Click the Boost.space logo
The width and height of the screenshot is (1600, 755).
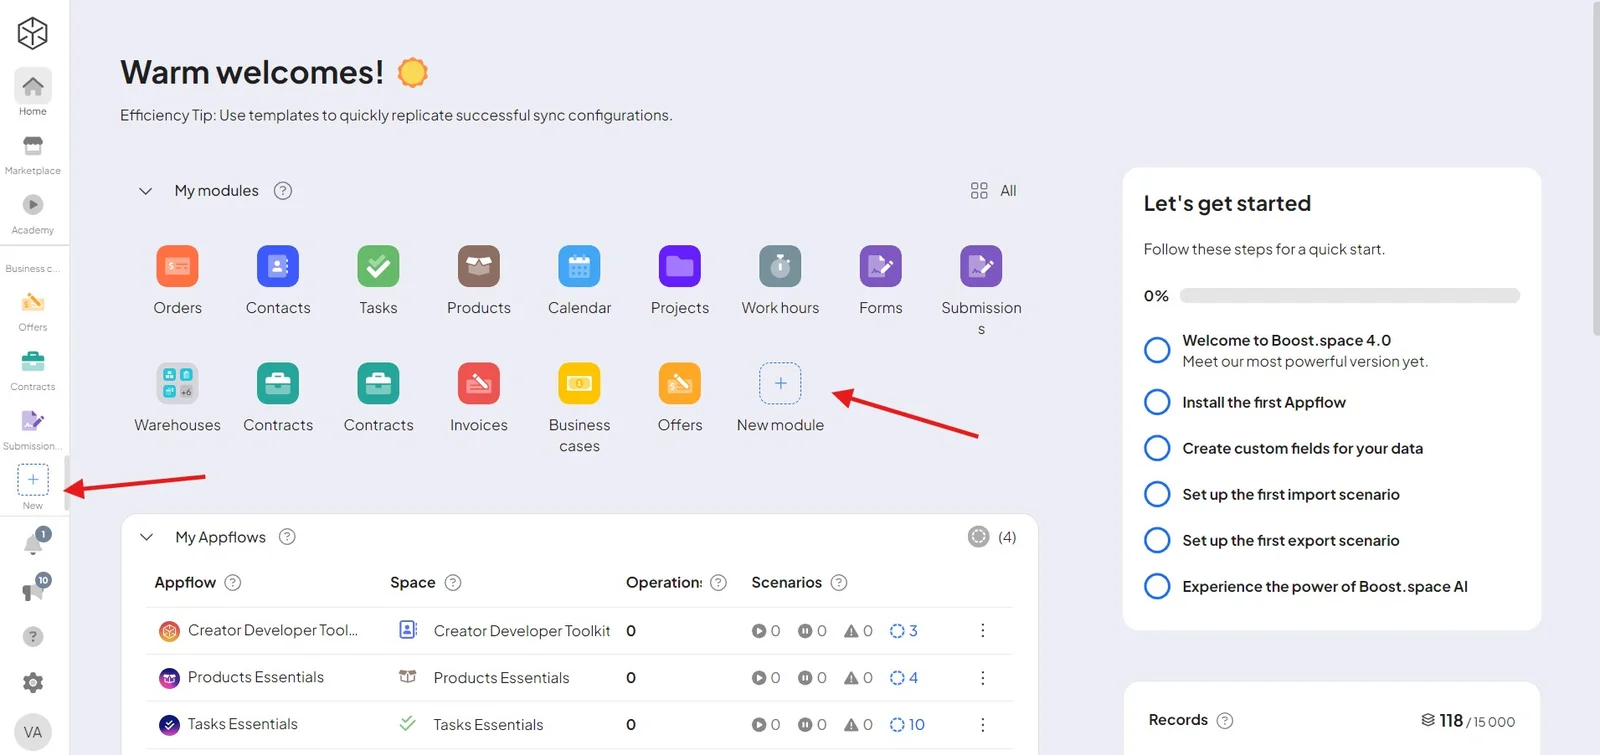(33, 33)
